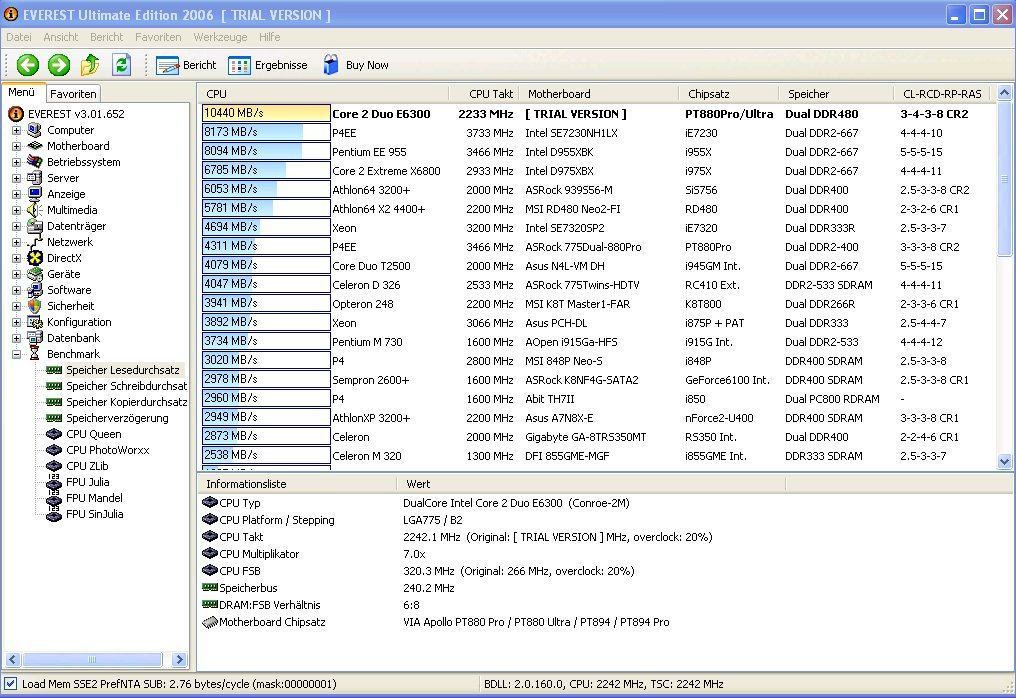
Task: Click sidebar horizontal scrollbar right arrow
Action: click(179, 660)
